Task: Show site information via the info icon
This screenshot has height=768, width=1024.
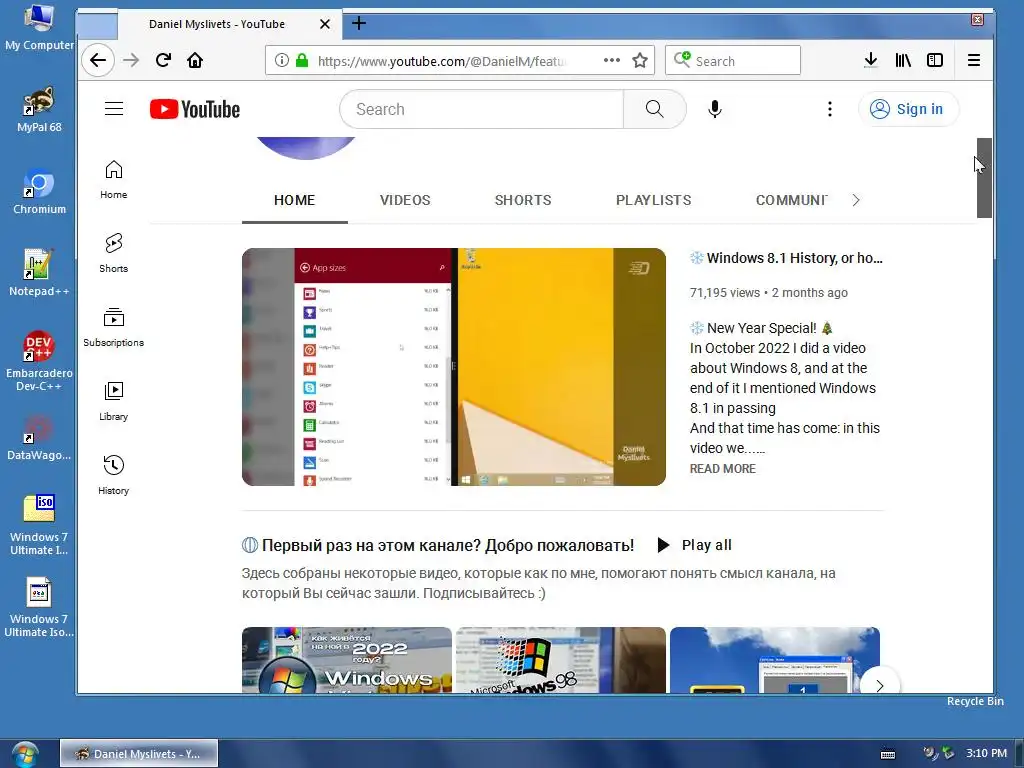Action: click(x=281, y=61)
